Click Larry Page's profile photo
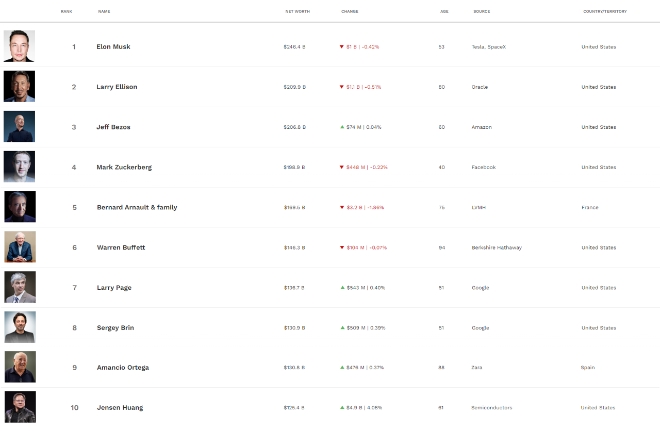Screen dimensions: 660x431 coord(19,287)
